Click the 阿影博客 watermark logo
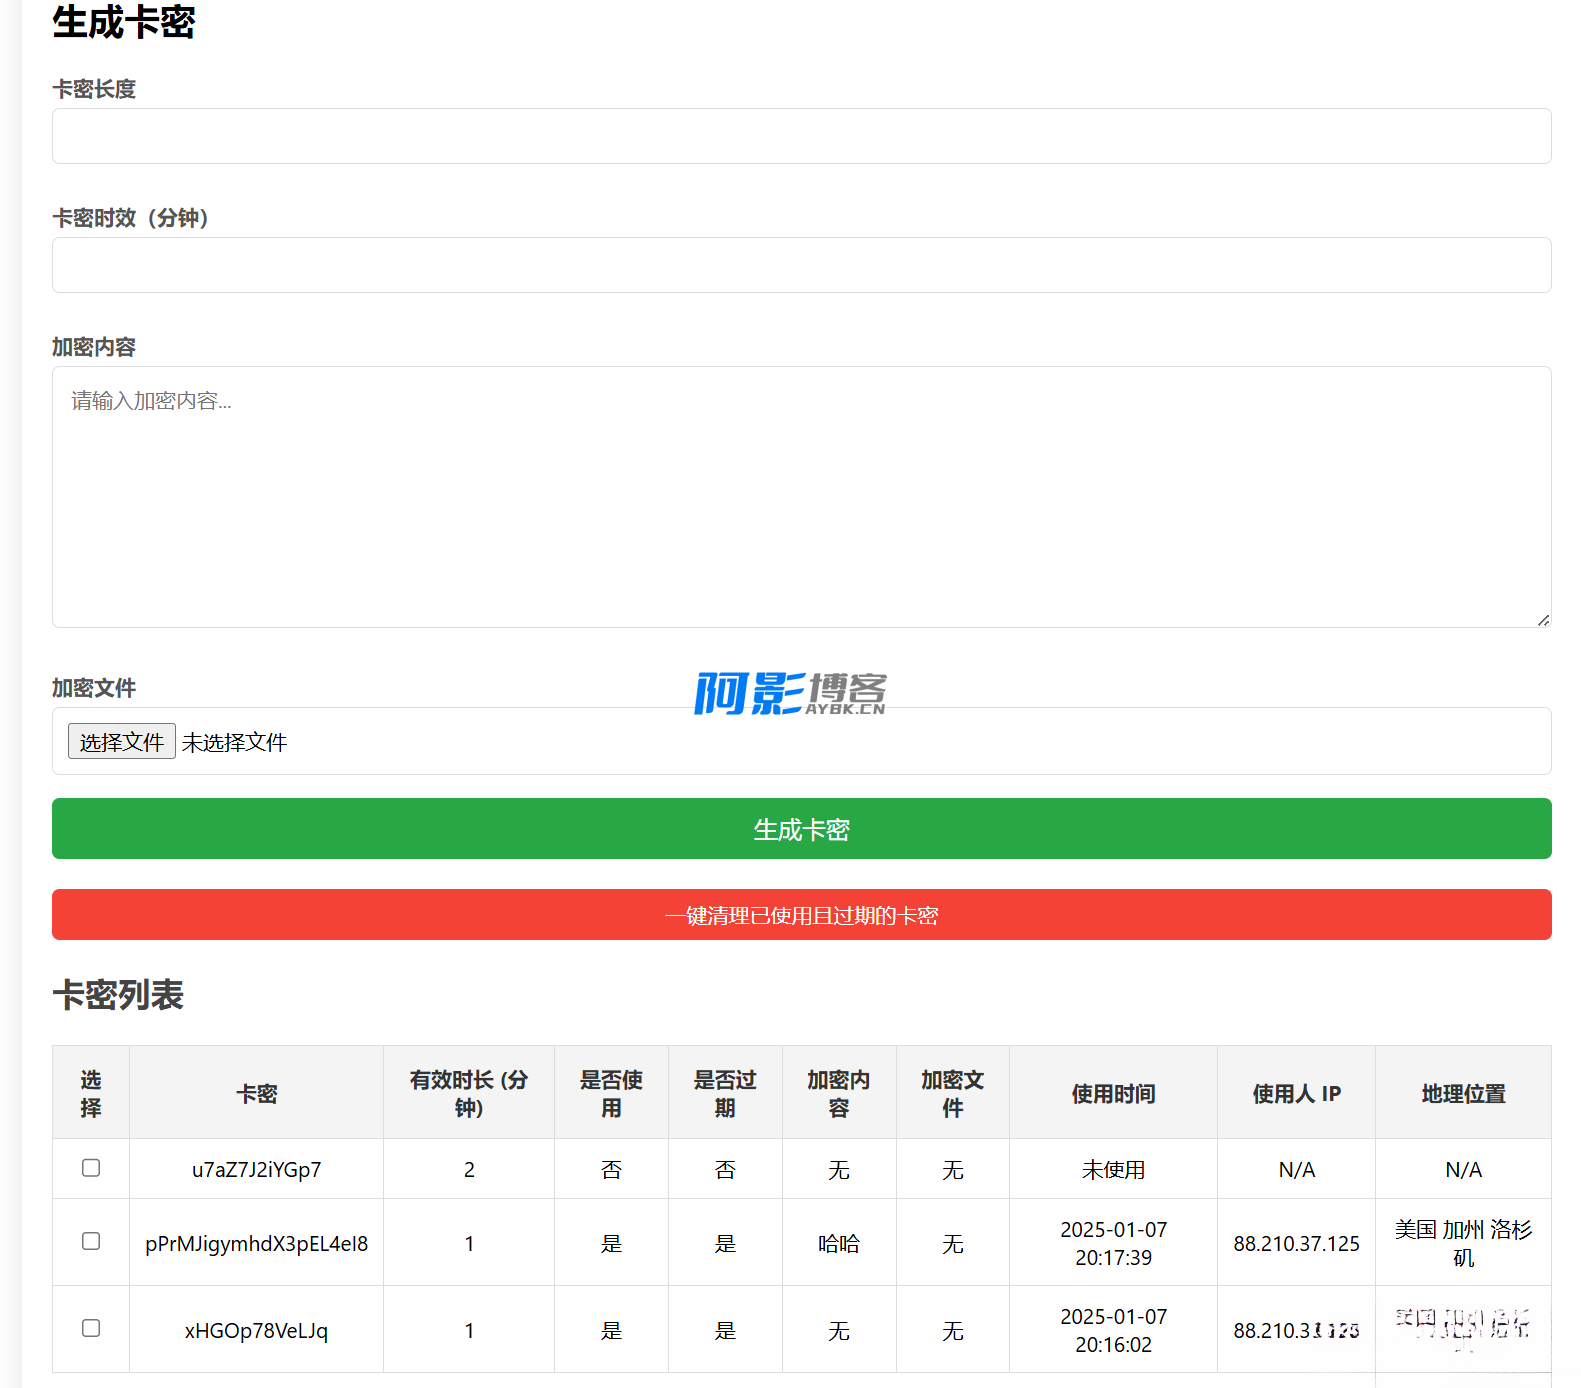1581x1388 pixels. pos(790,693)
